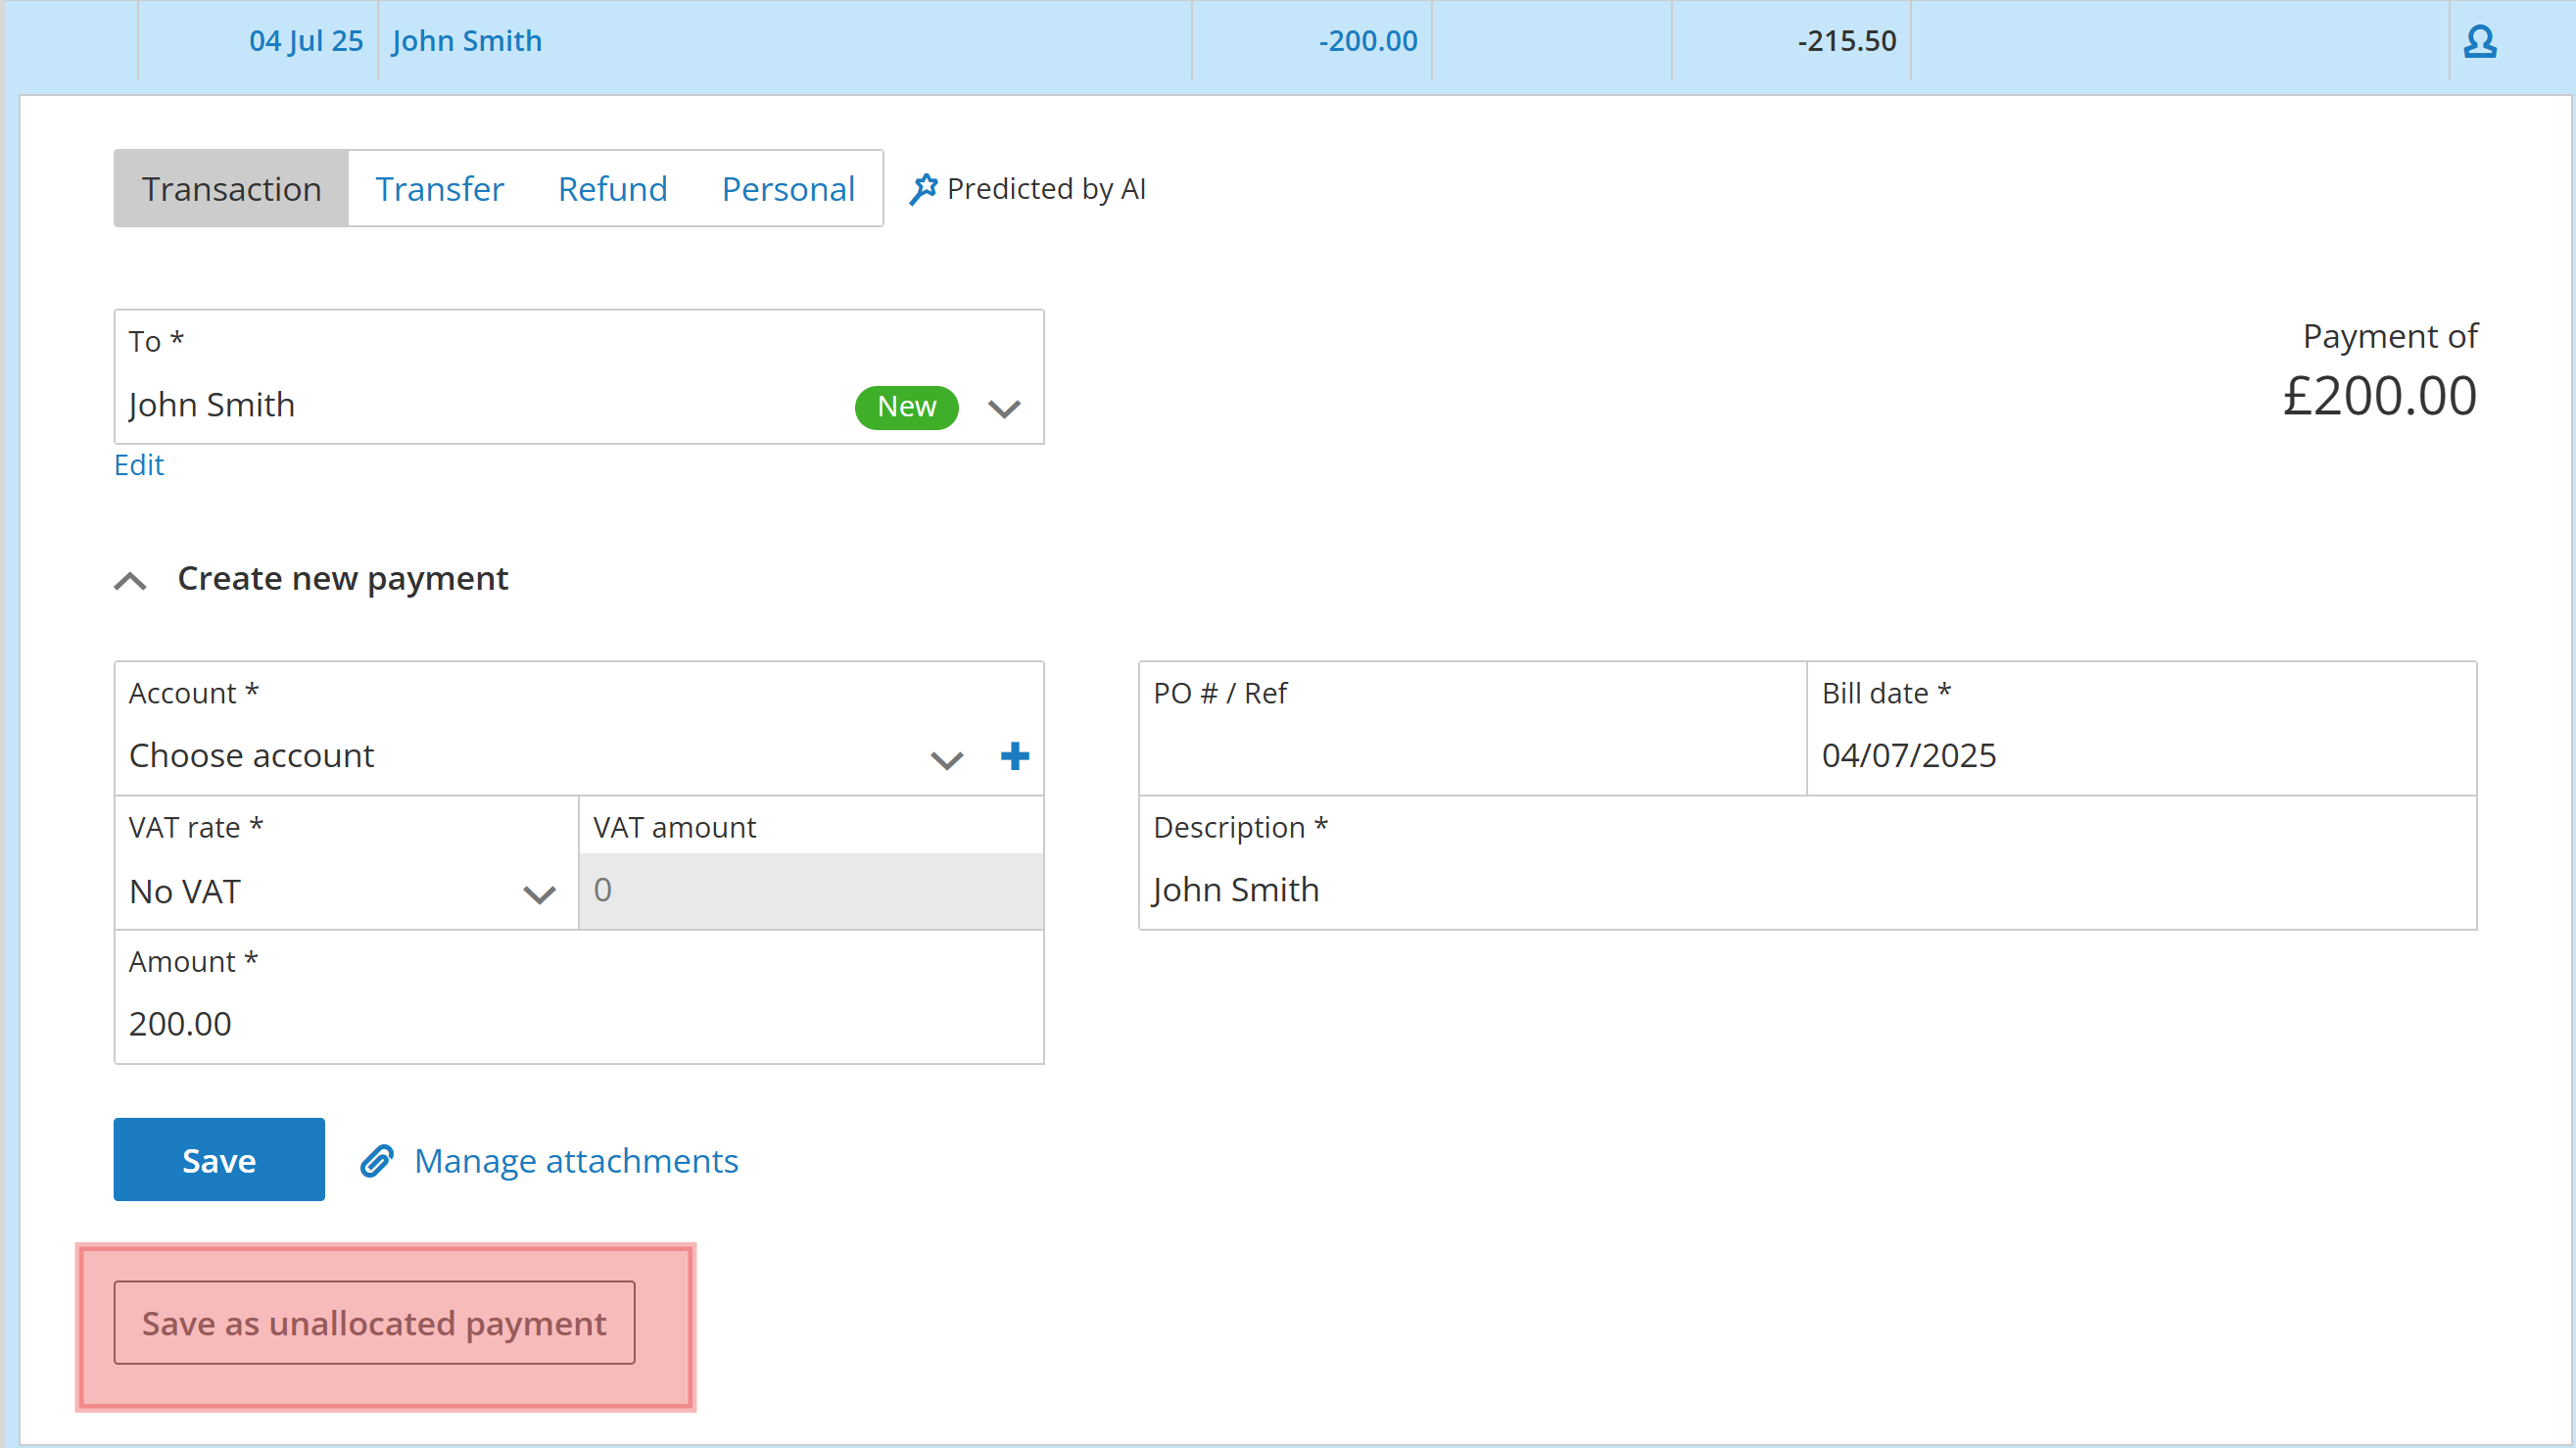Click the green New badge

click(x=906, y=407)
